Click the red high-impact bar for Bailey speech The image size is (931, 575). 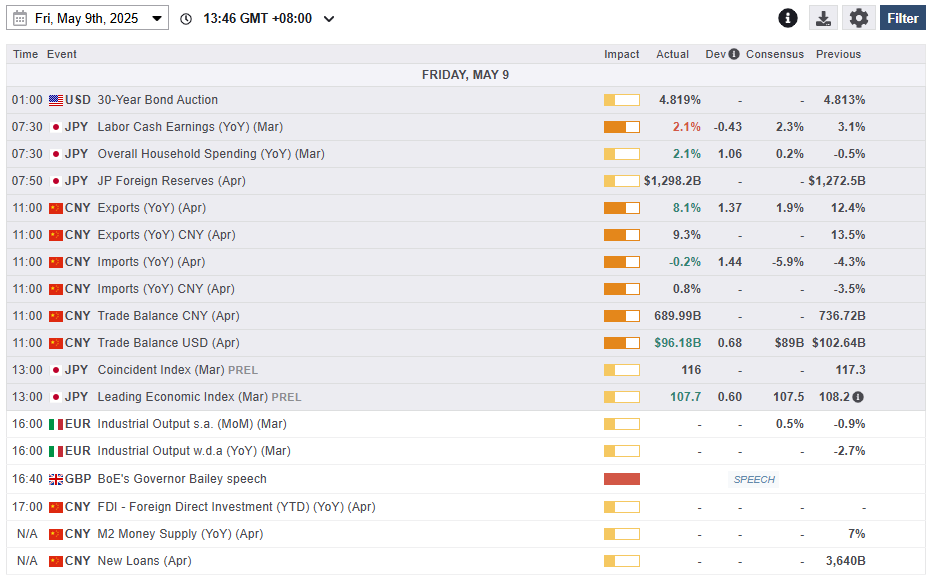click(x=621, y=479)
